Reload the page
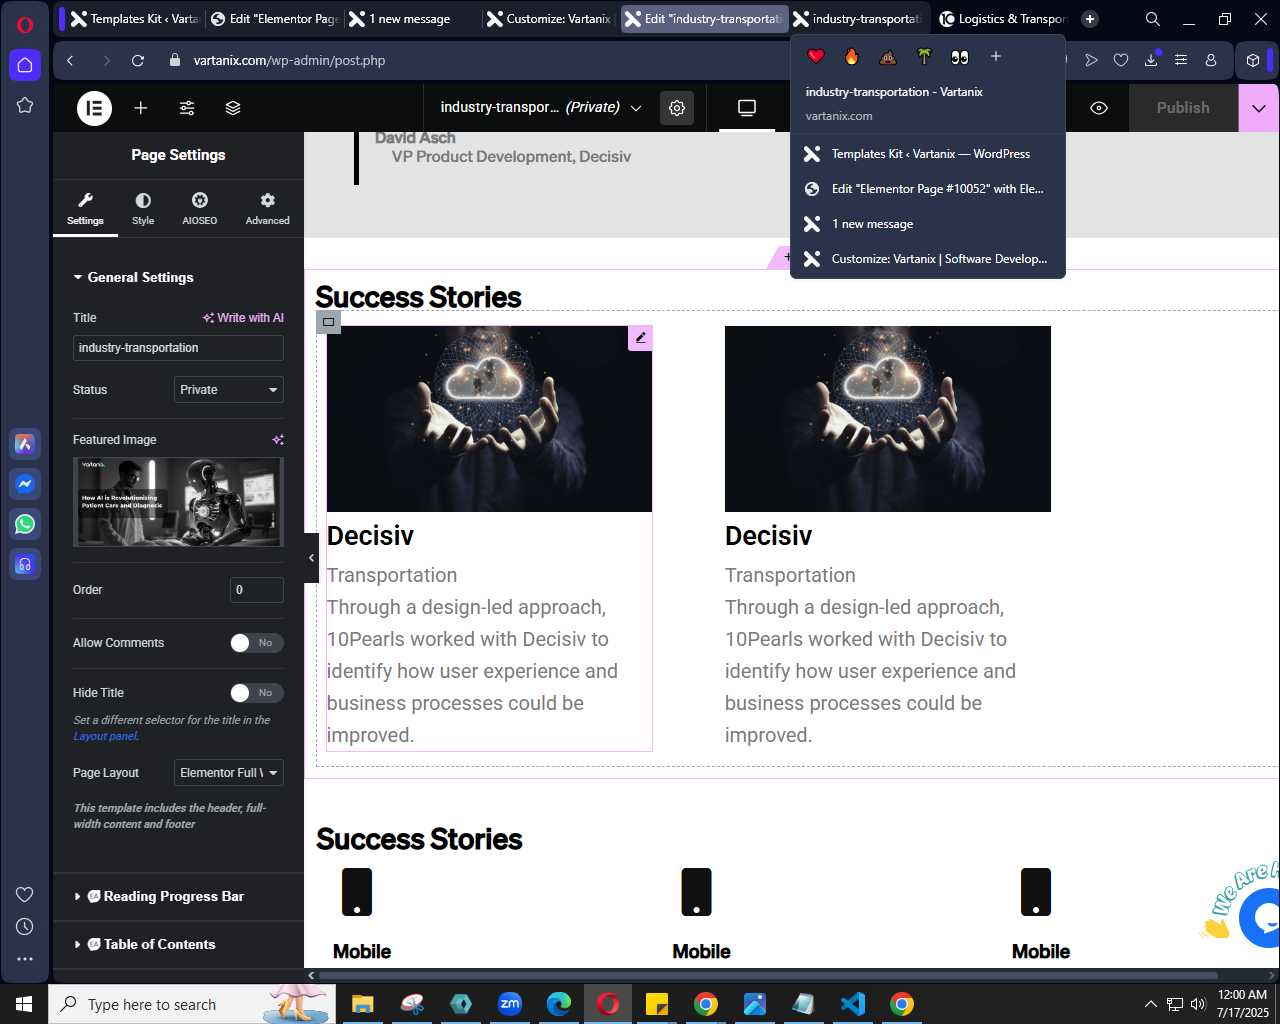 pos(138,60)
